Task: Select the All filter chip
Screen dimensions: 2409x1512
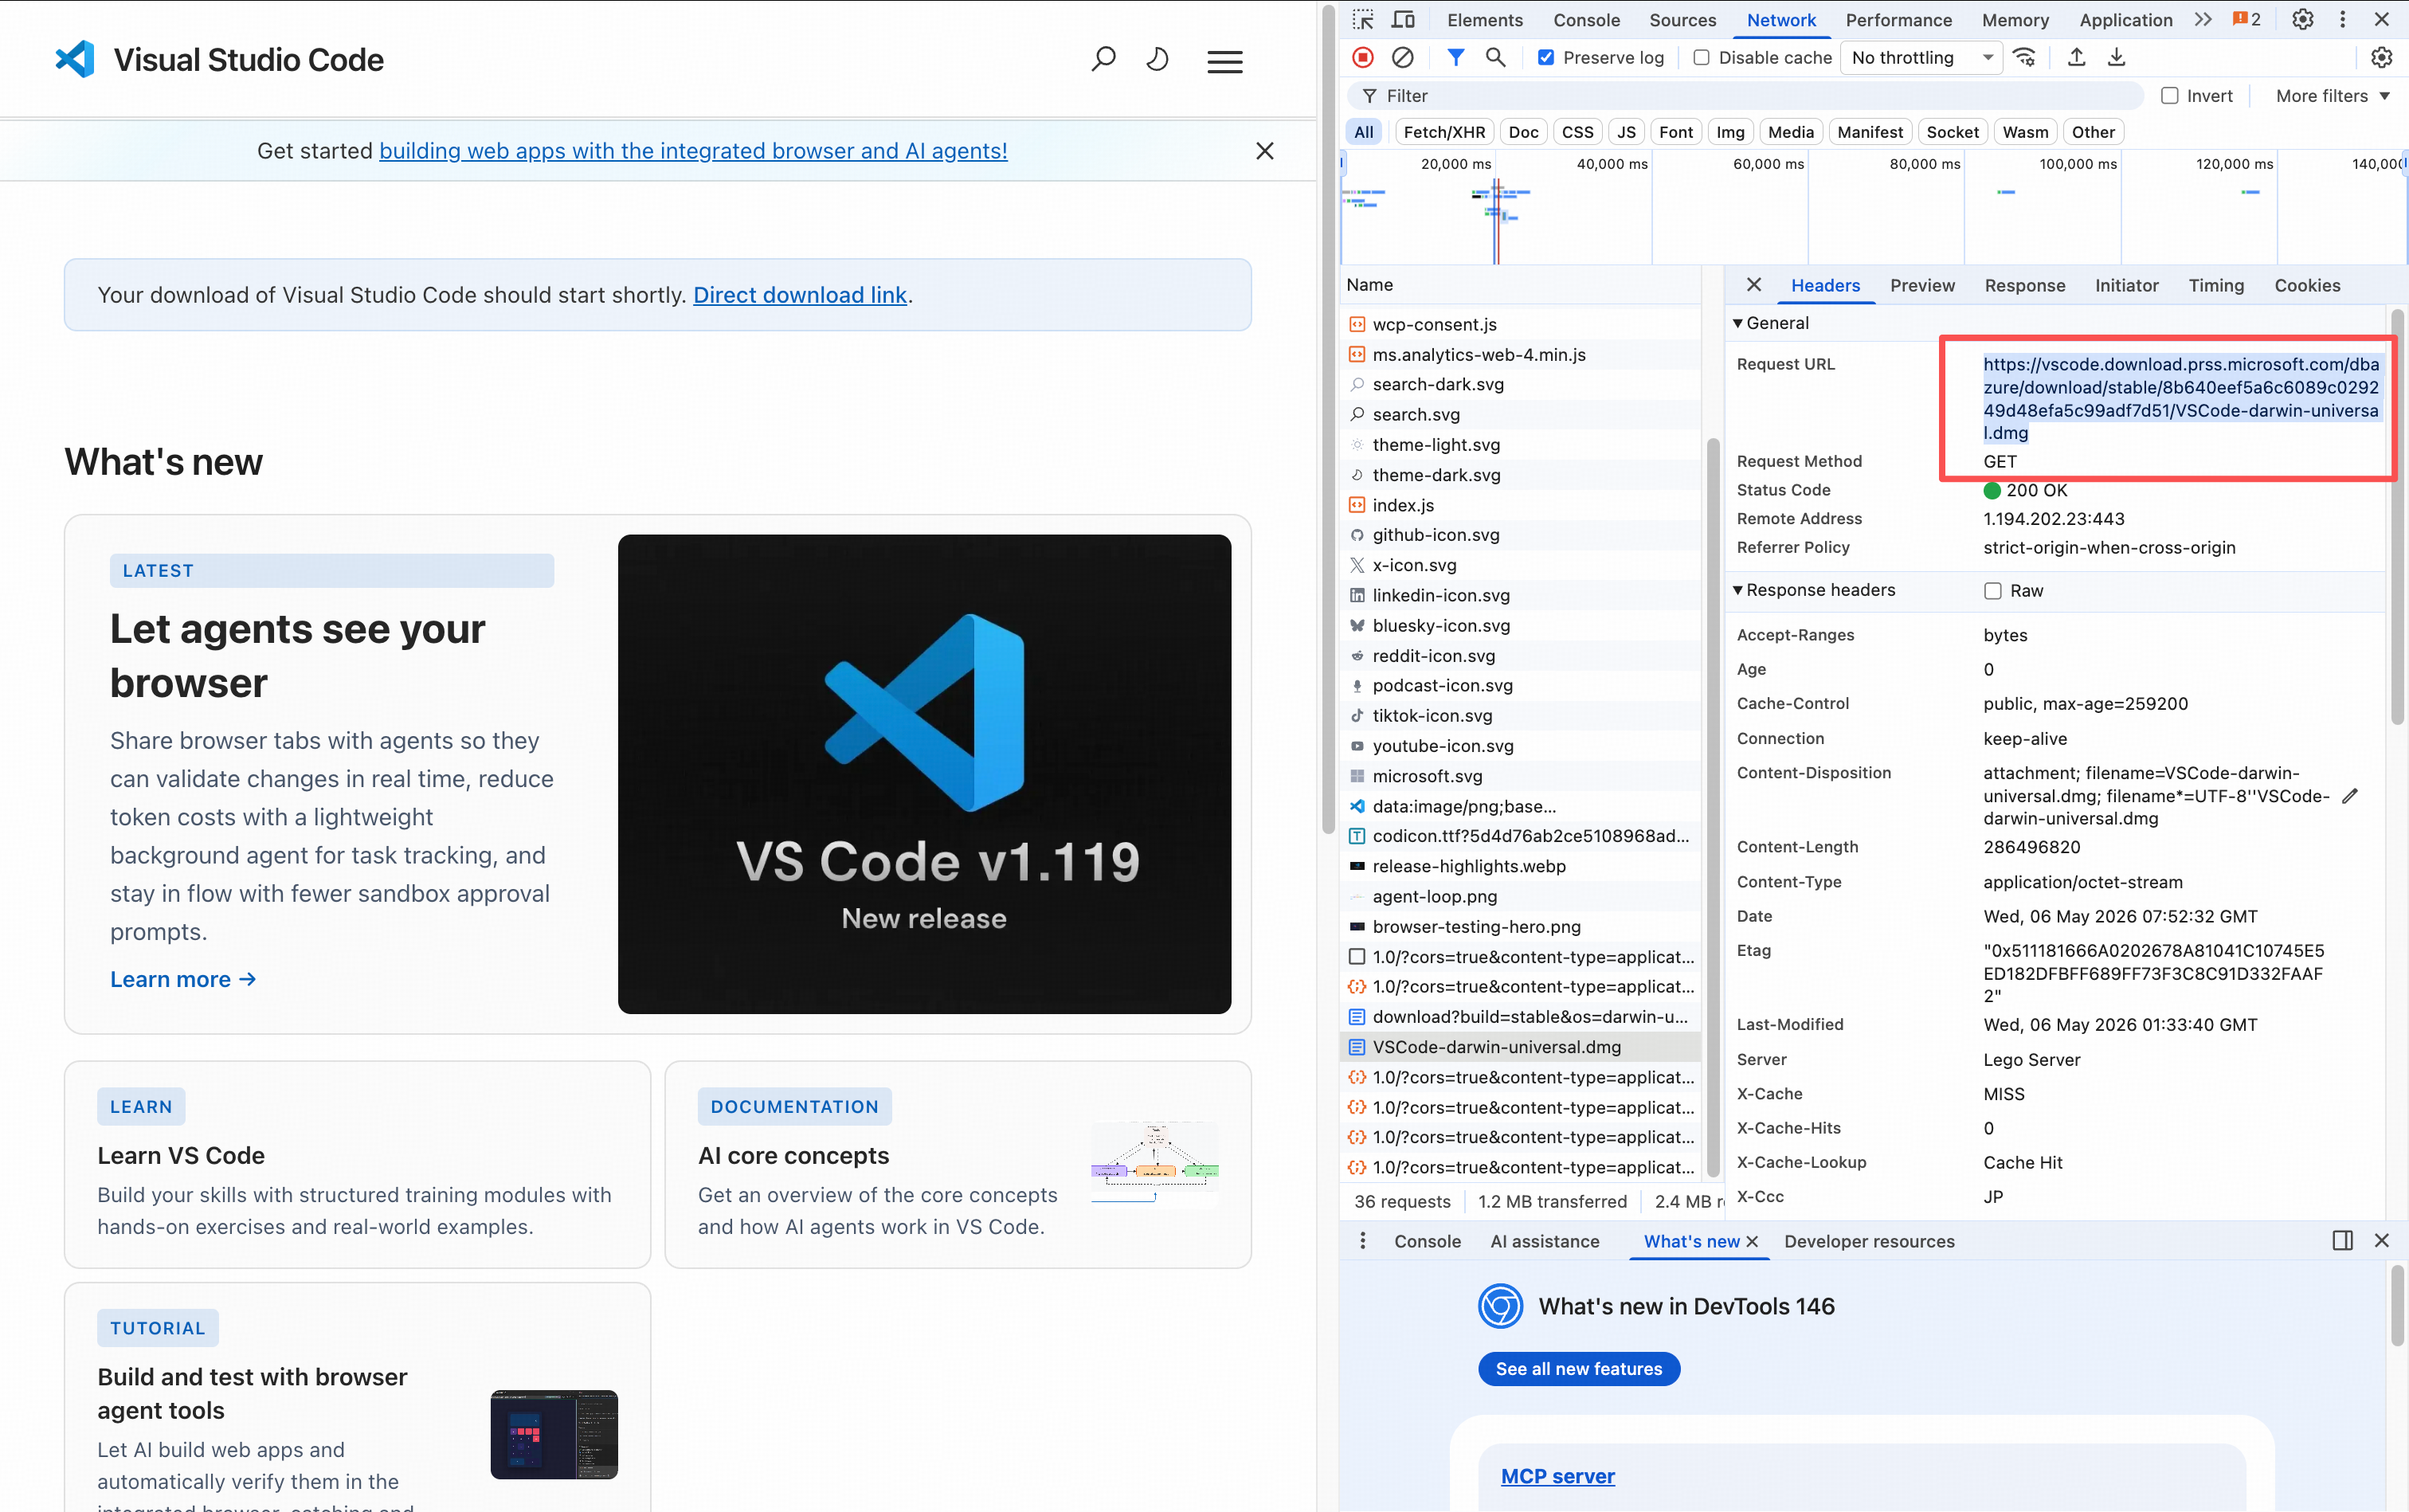Action: click(1363, 132)
